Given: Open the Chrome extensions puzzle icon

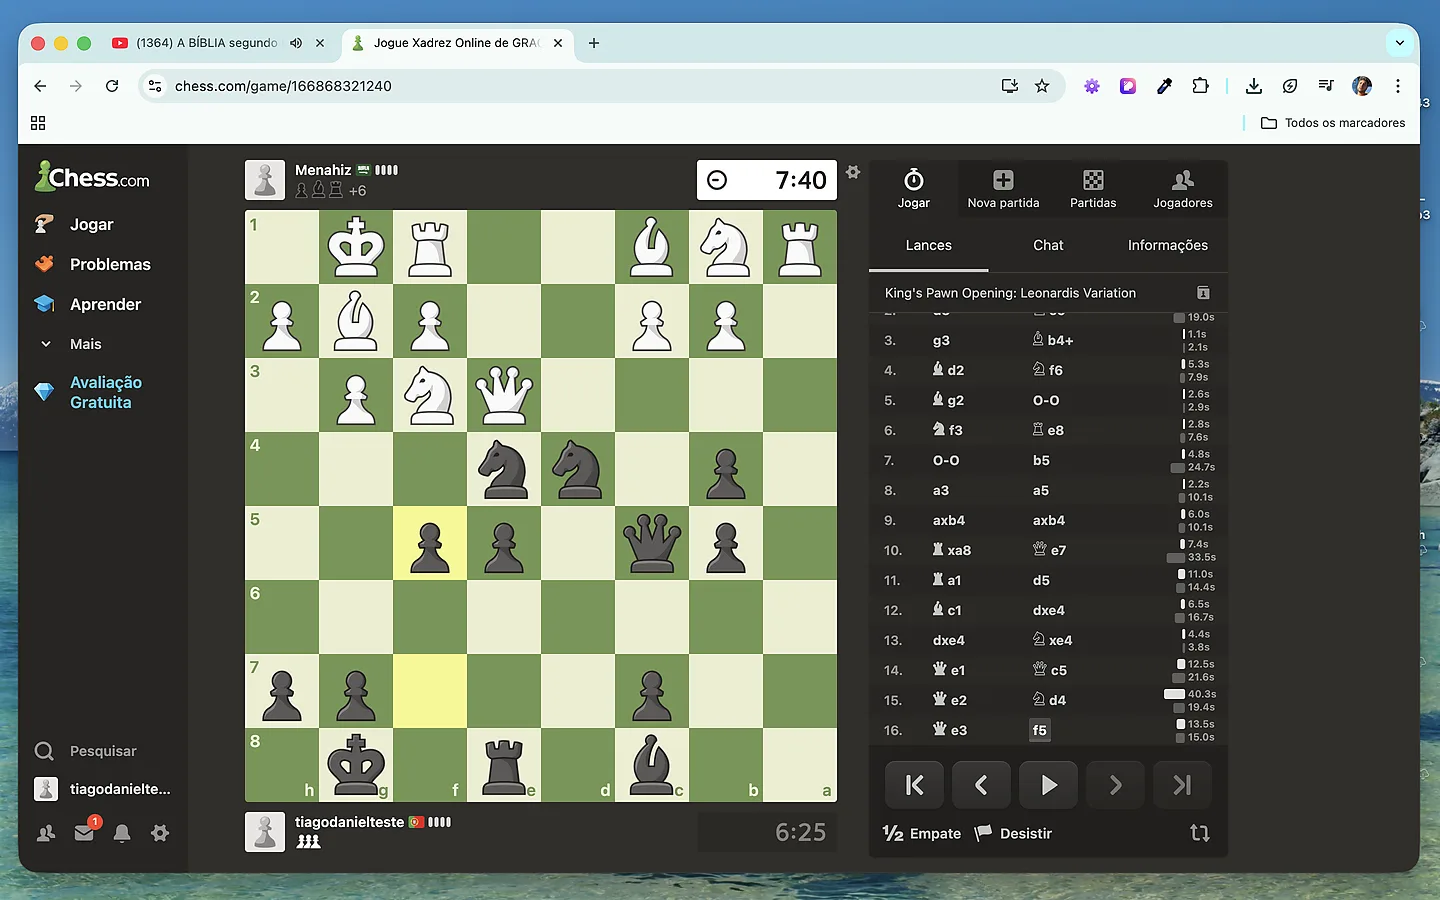Looking at the screenshot, I should pyautogui.click(x=1200, y=86).
